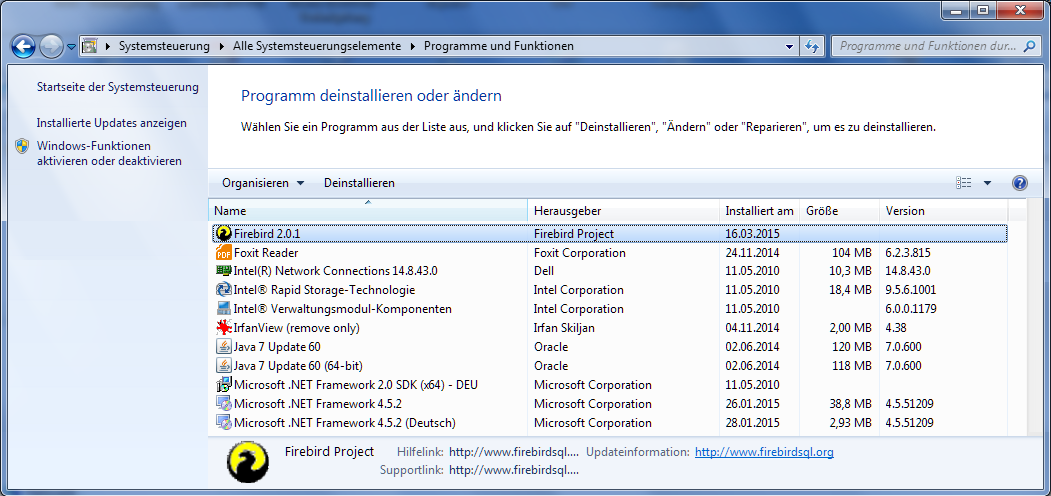1051x496 pixels.
Task: Click the .NET Framework 2.0 SDK icon
Action: click(x=224, y=385)
